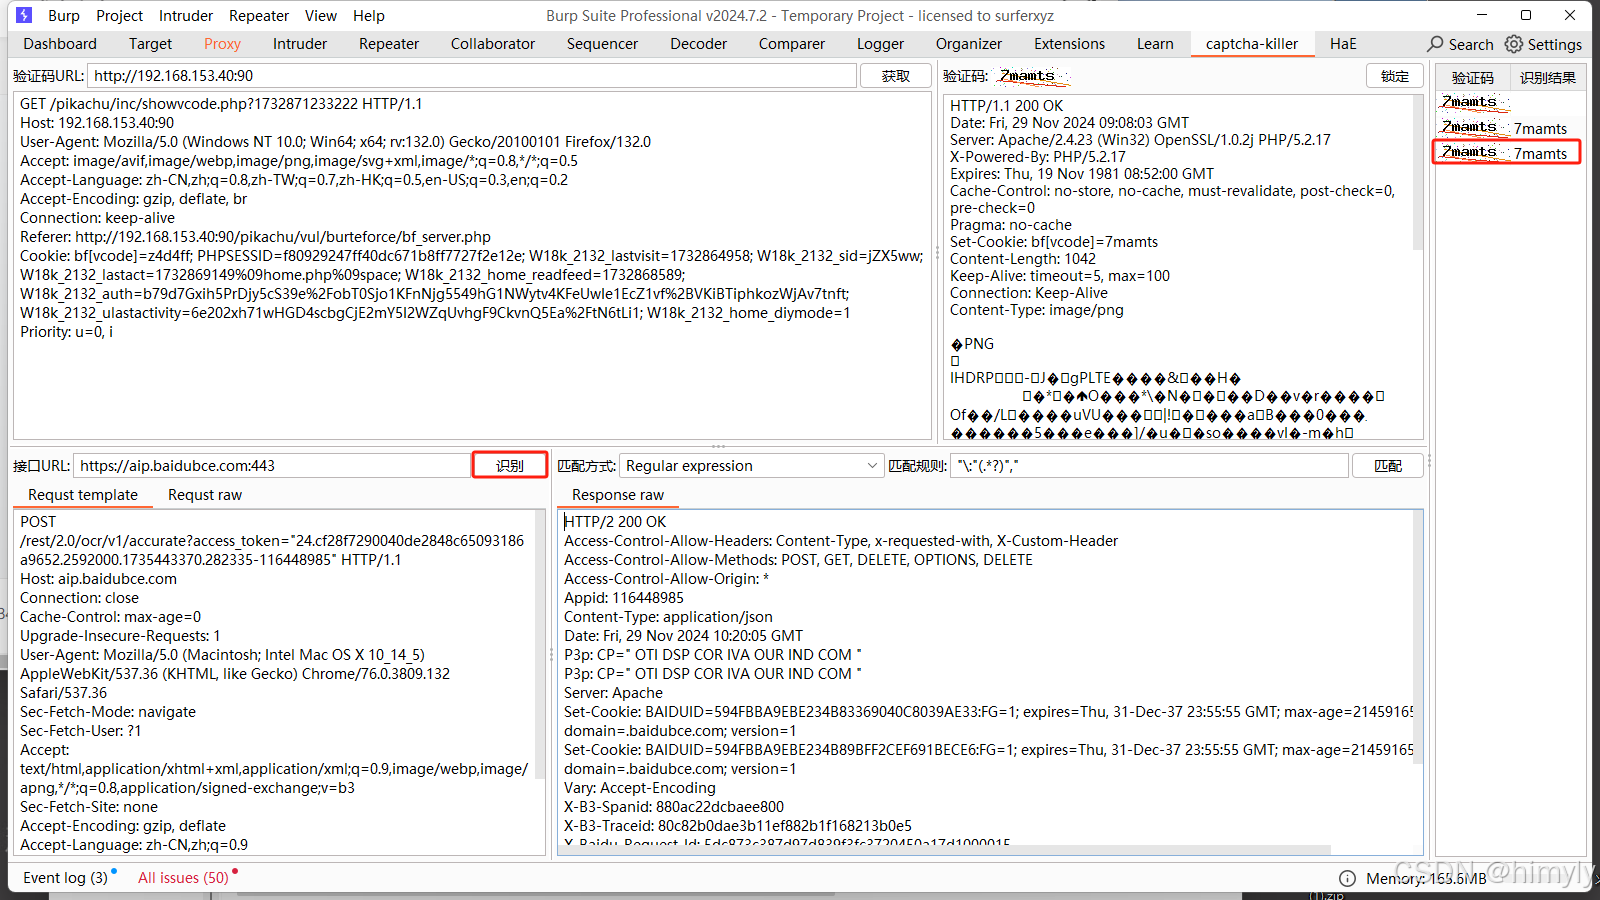Click the captcha image preview next to 验证码
This screenshot has width=1600, height=900.
point(1033,76)
